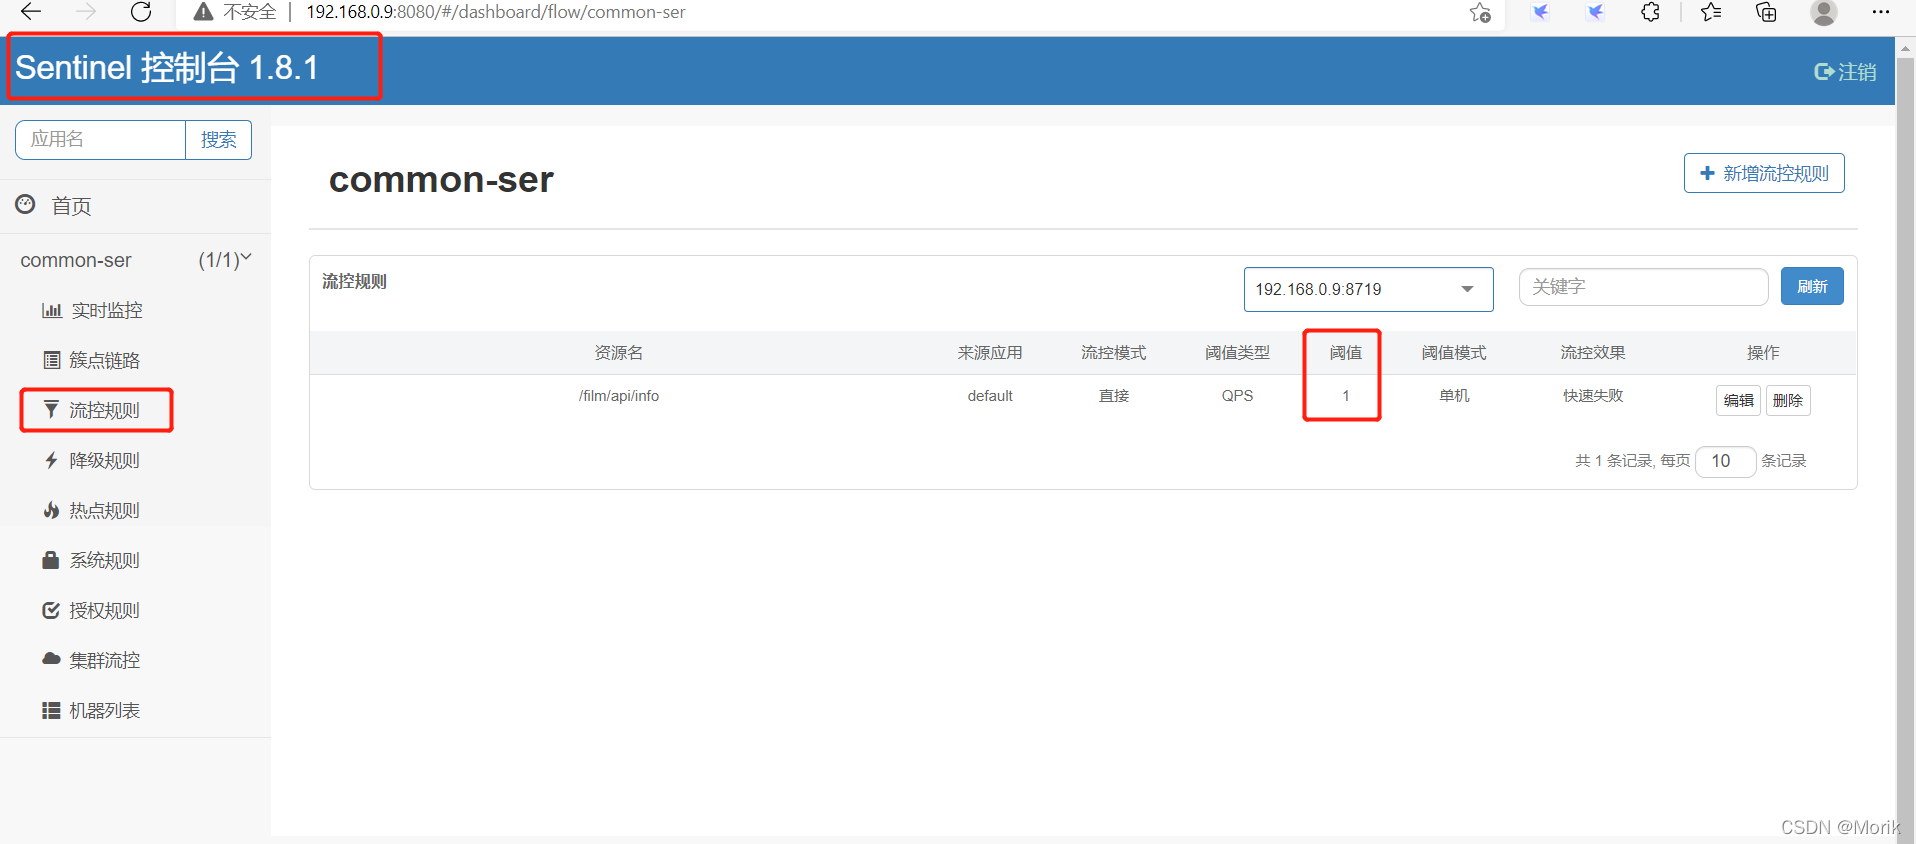
Task: Click the 新增流控规则 button
Action: [1764, 173]
